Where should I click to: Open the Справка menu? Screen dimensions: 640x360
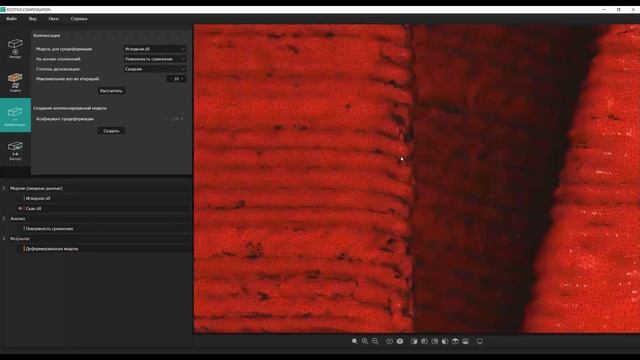click(79, 19)
